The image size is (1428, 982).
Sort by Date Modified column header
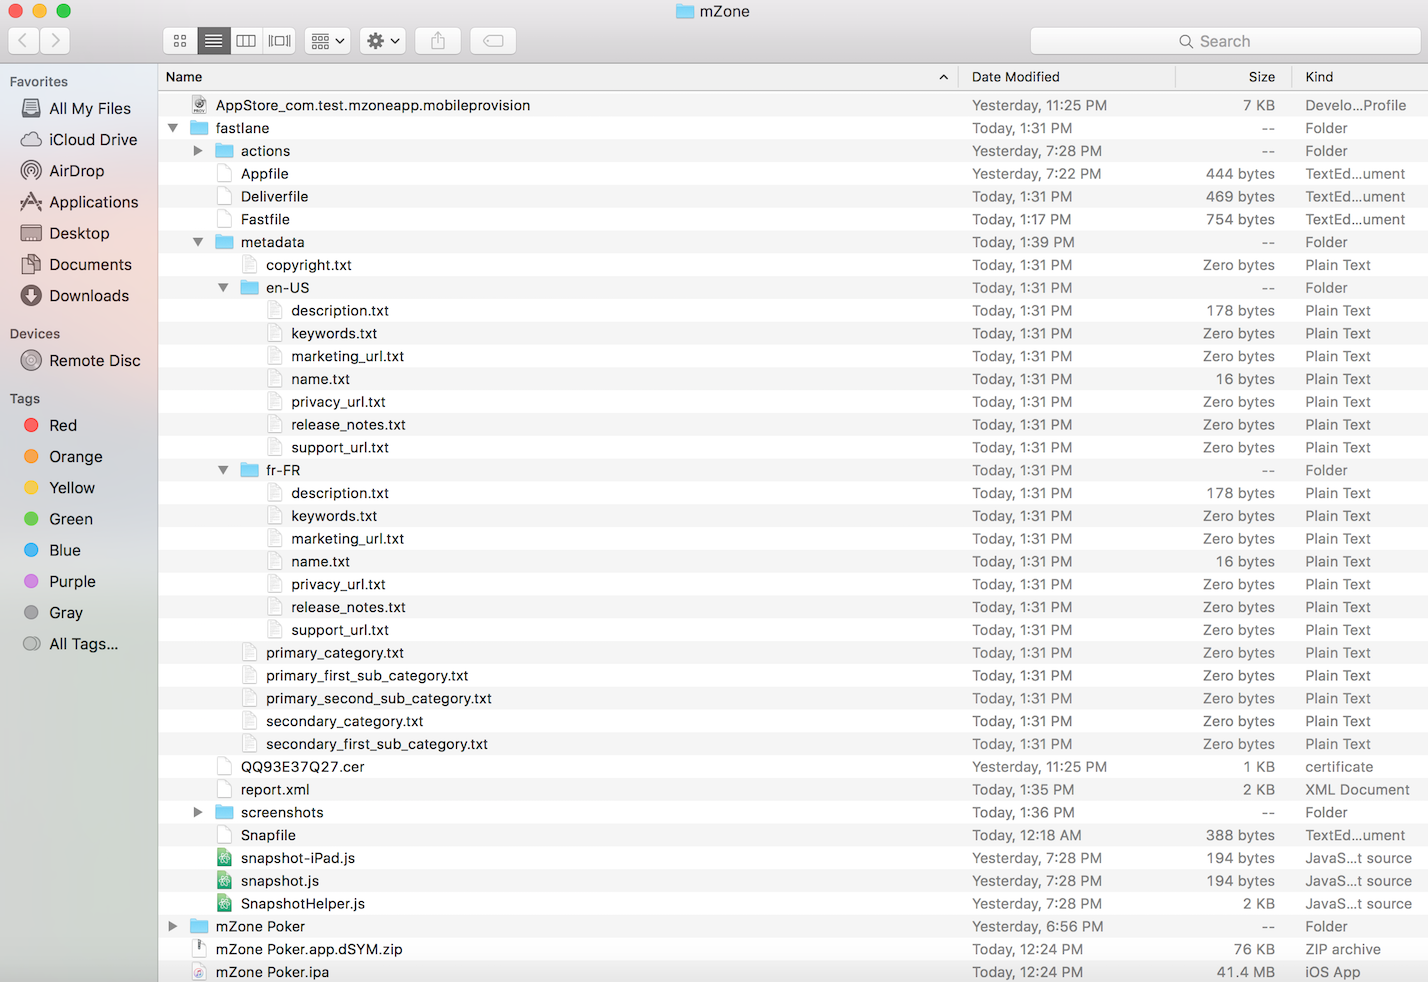(x=1015, y=77)
